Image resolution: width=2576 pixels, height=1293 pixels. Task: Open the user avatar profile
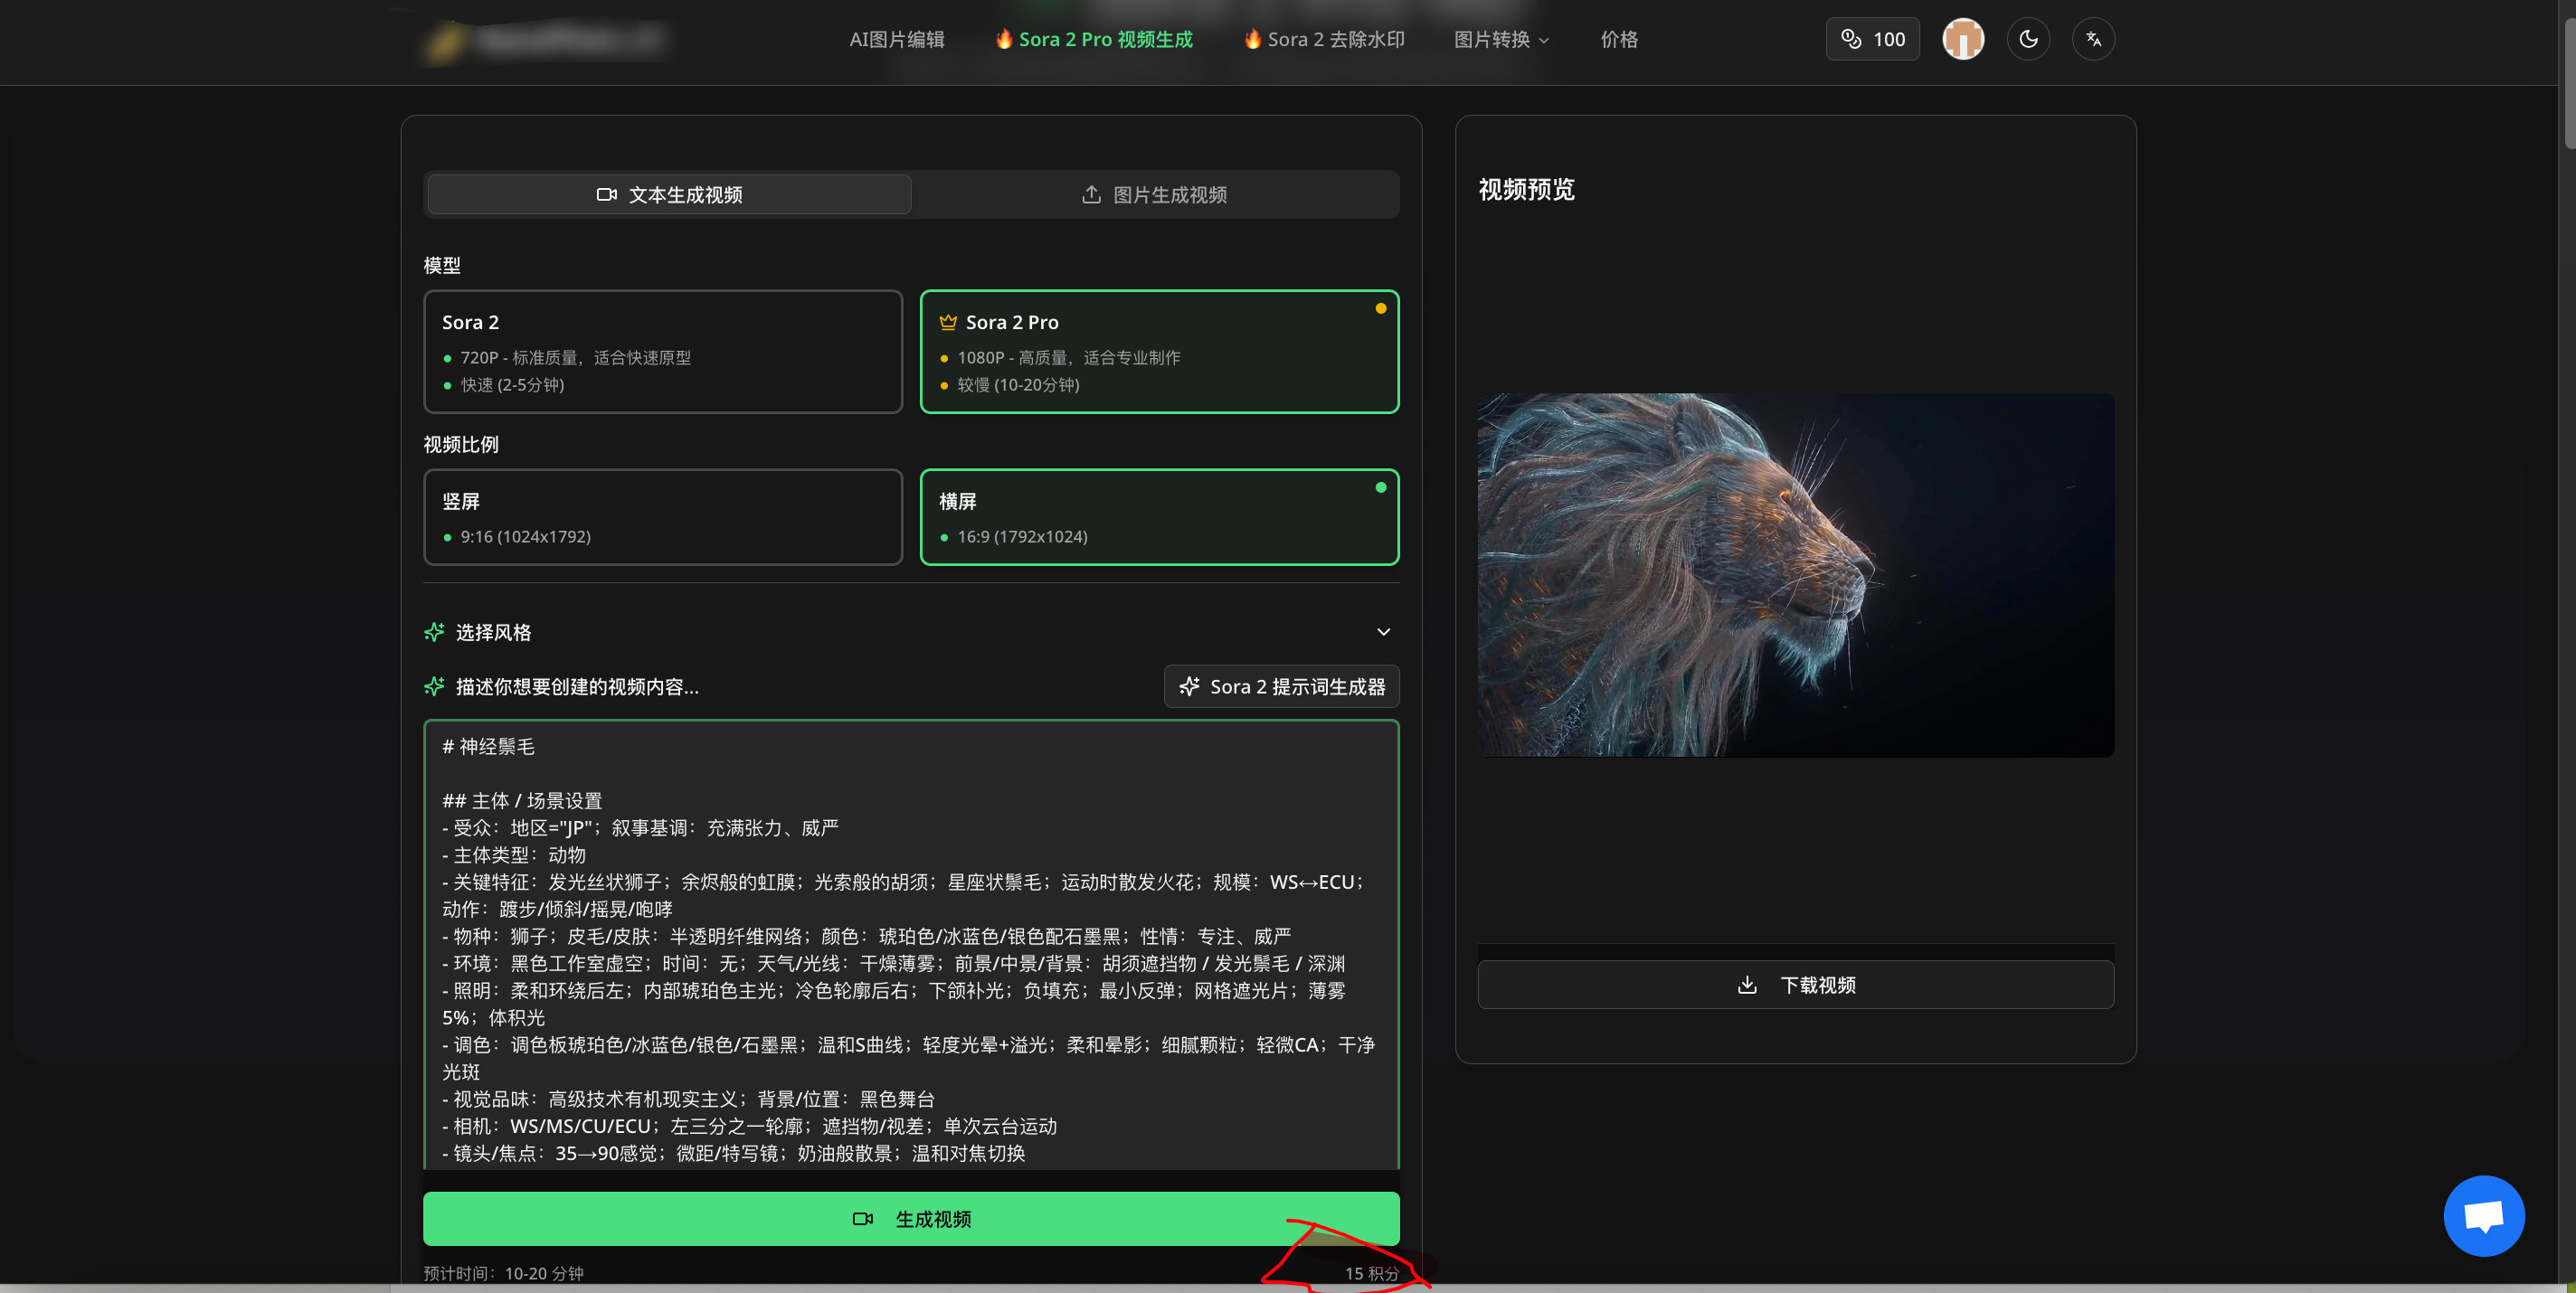tap(1962, 39)
